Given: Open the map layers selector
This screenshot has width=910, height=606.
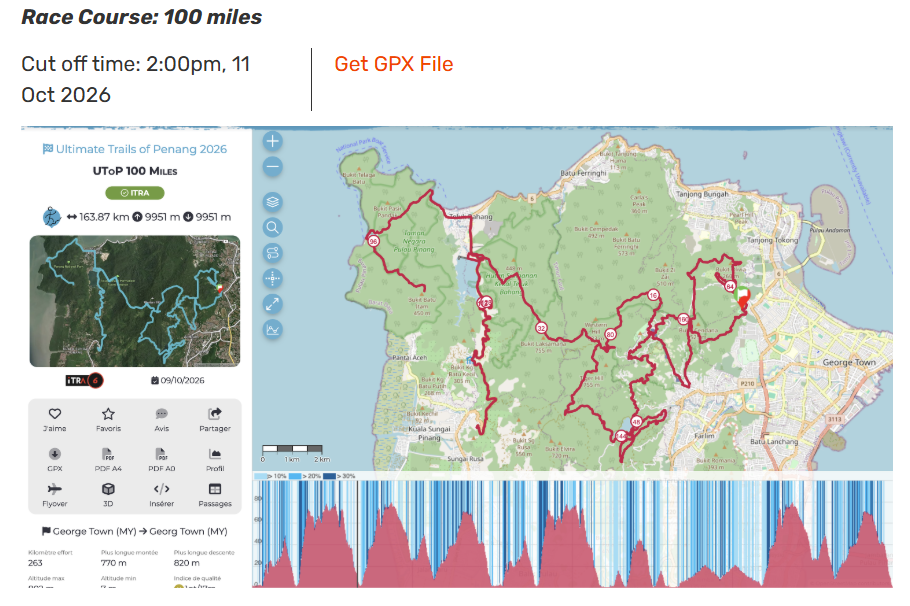Looking at the screenshot, I should [x=273, y=201].
